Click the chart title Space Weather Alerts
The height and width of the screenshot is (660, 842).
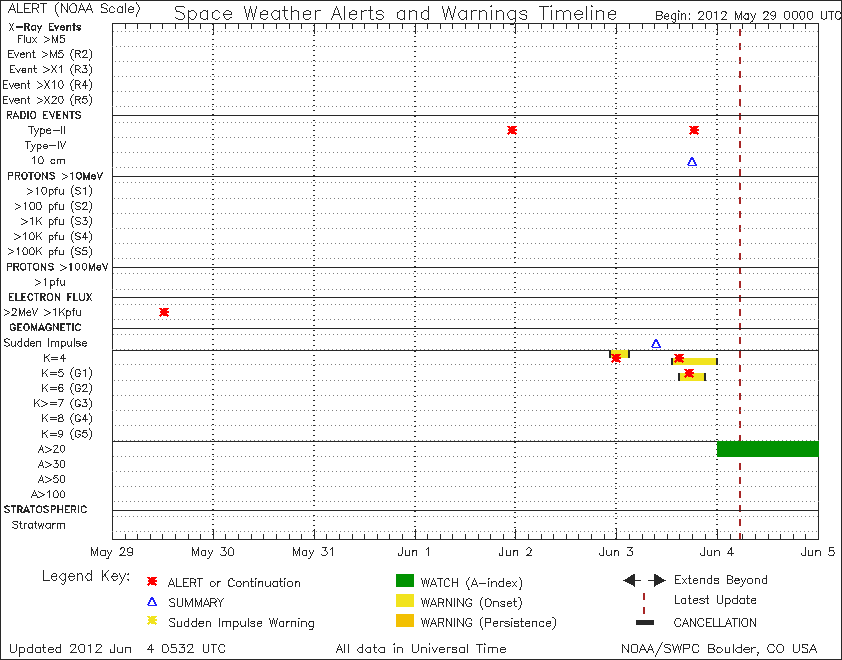pyautogui.click(x=396, y=13)
